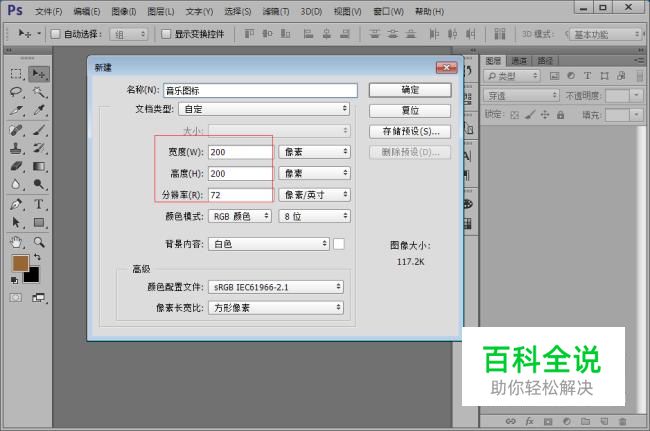Click the new group folder icon
The image size is (650, 431).
pos(585,421)
